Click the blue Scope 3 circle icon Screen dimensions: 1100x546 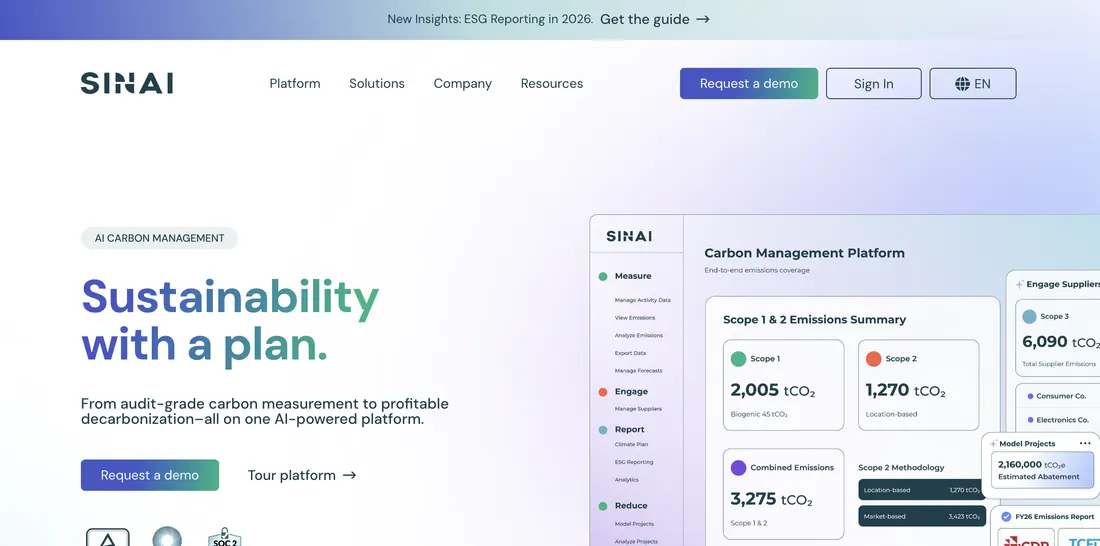pos(1029,317)
